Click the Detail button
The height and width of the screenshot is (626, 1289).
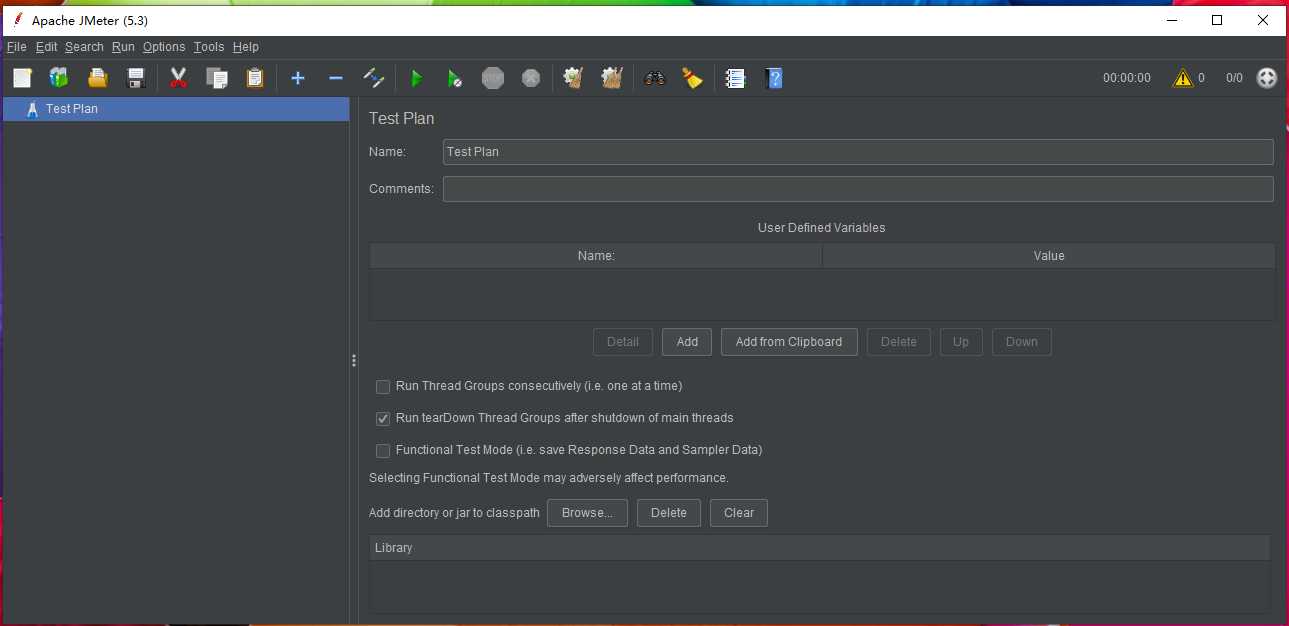pyautogui.click(x=623, y=342)
